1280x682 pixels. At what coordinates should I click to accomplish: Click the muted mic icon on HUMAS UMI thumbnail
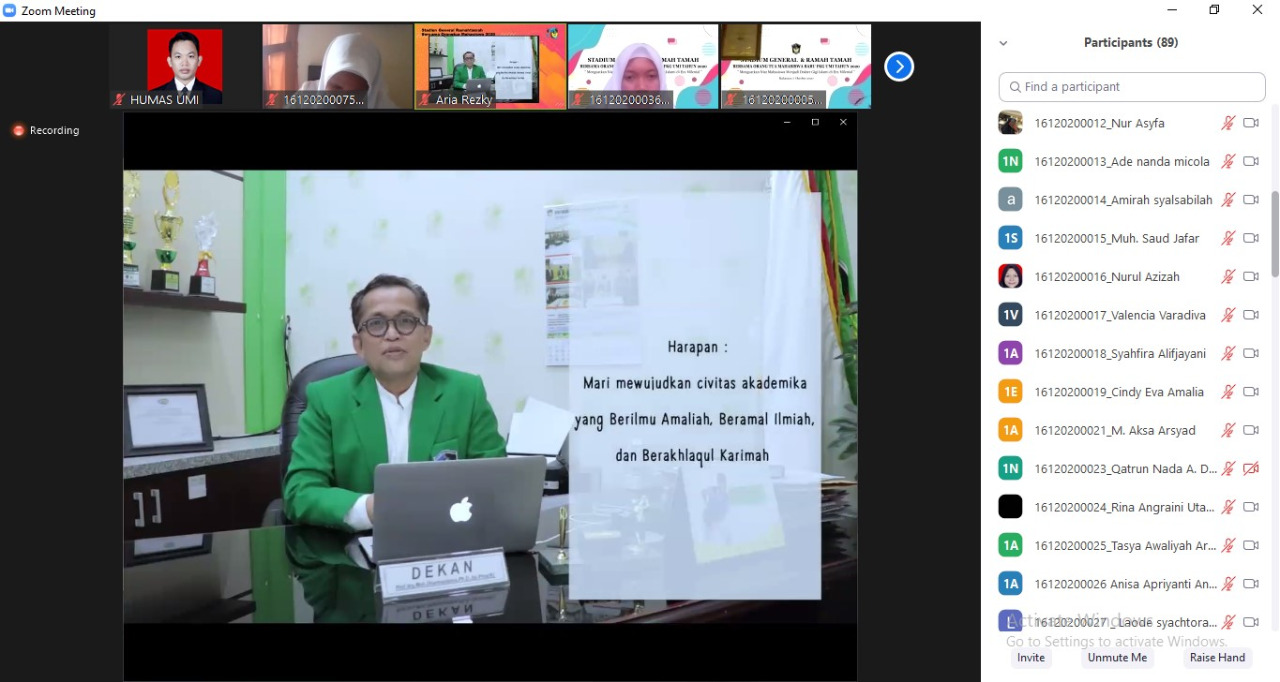[x=119, y=100]
